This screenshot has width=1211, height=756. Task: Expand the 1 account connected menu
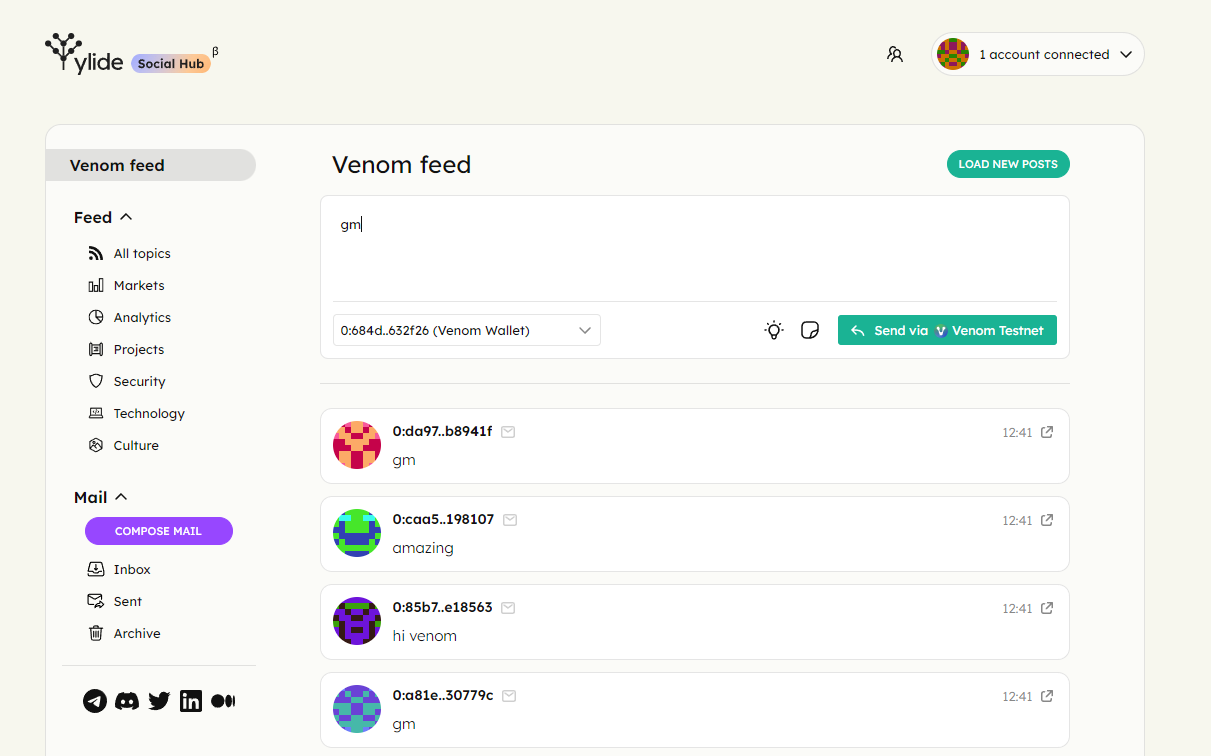[1038, 54]
